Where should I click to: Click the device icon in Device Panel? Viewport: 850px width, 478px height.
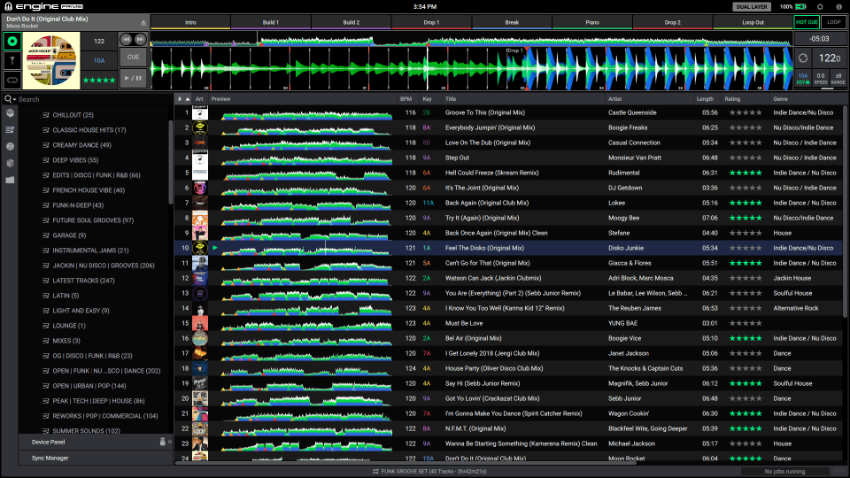(x=163, y=442)
